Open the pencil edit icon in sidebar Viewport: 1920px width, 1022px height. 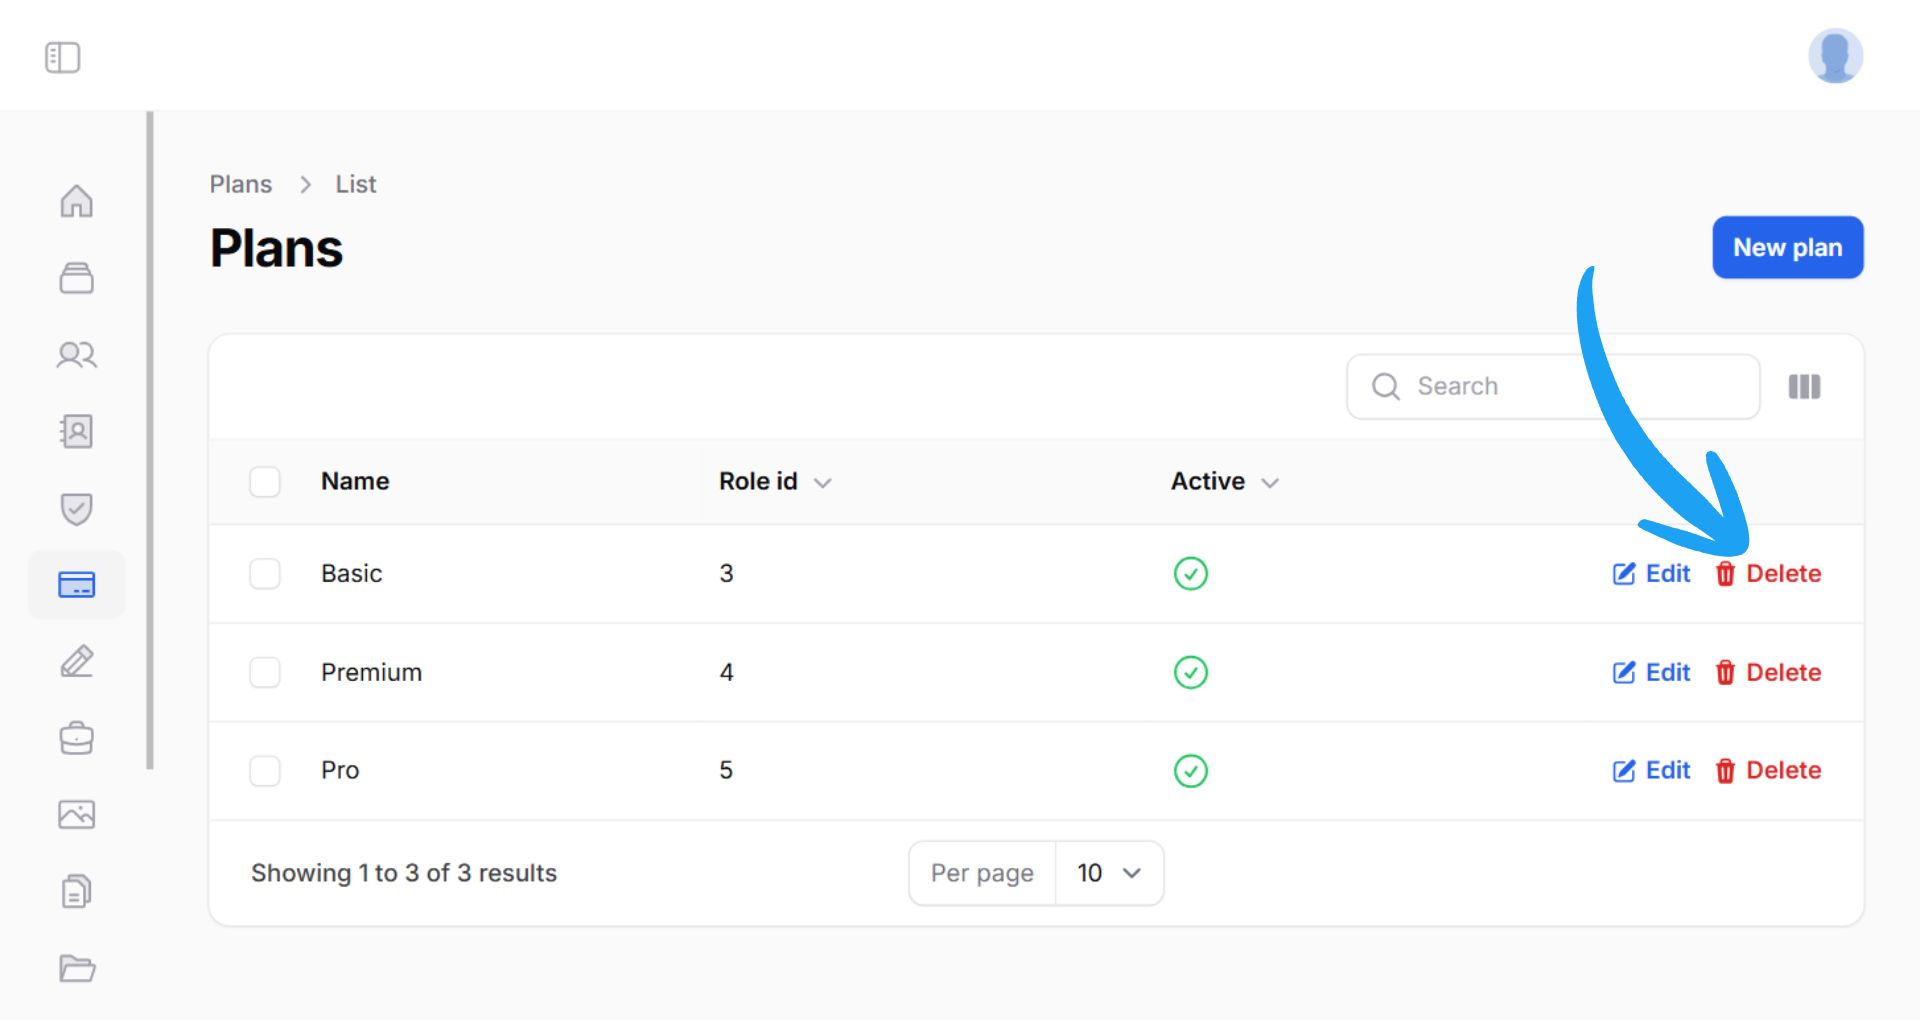[77, 661]
